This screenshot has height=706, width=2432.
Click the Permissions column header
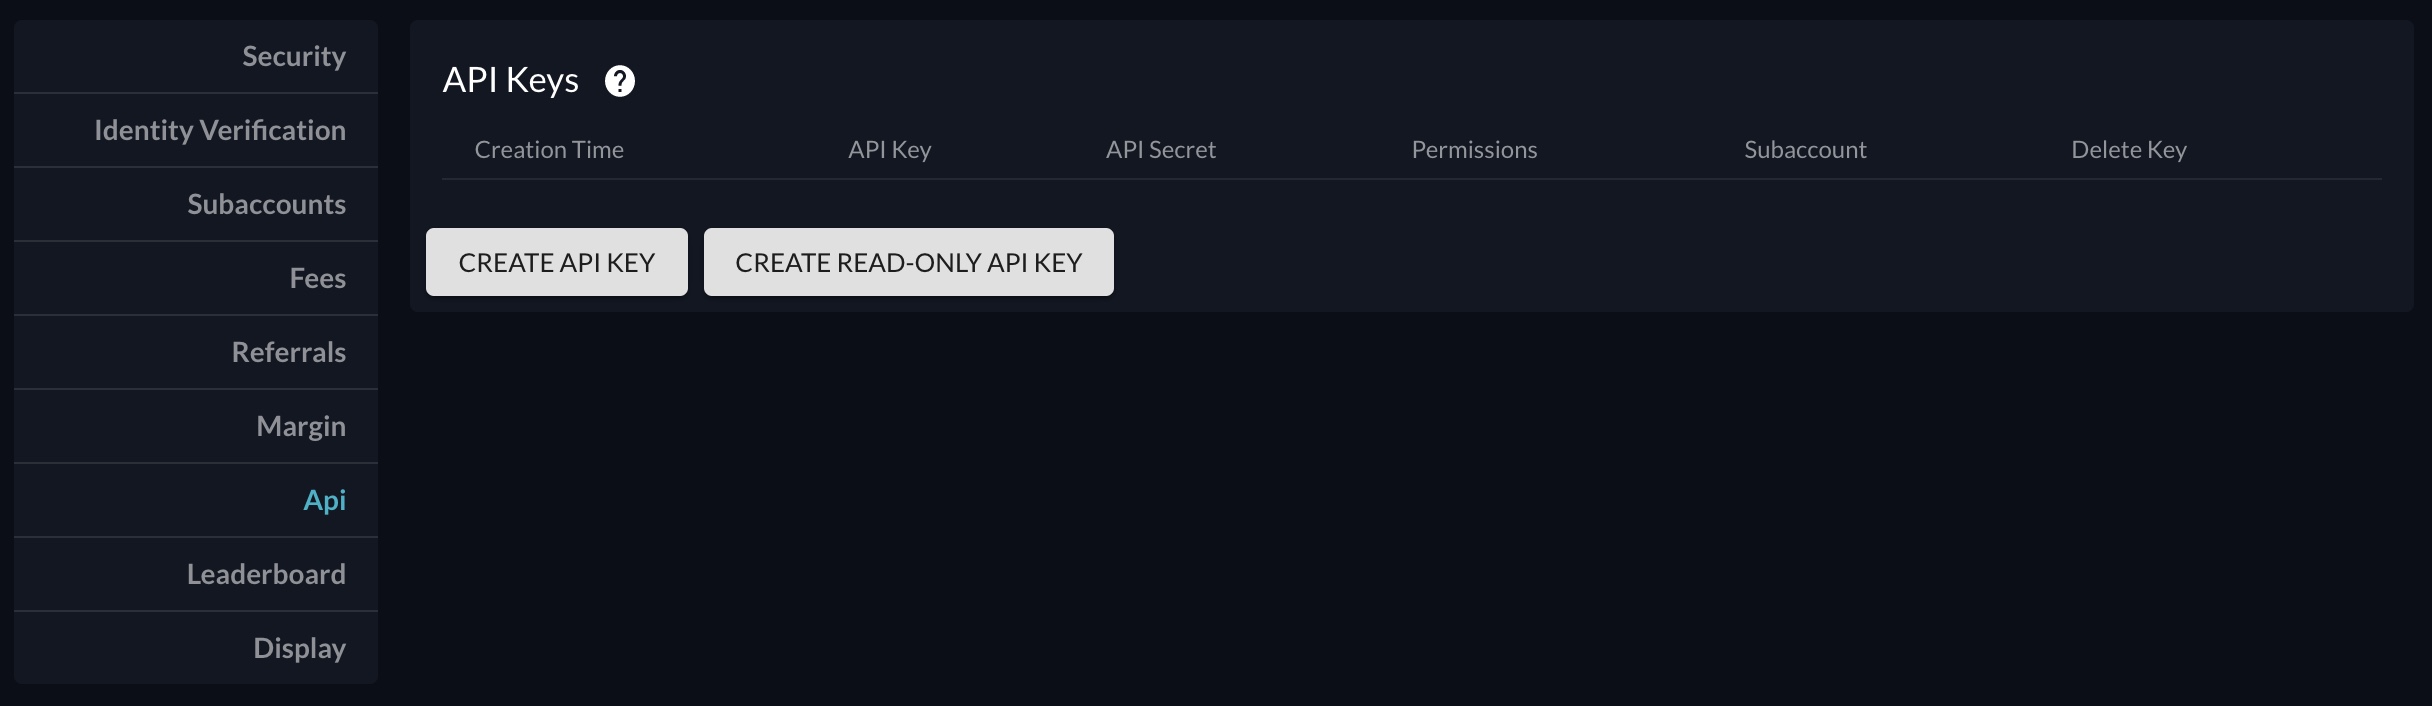(1474, 150)
